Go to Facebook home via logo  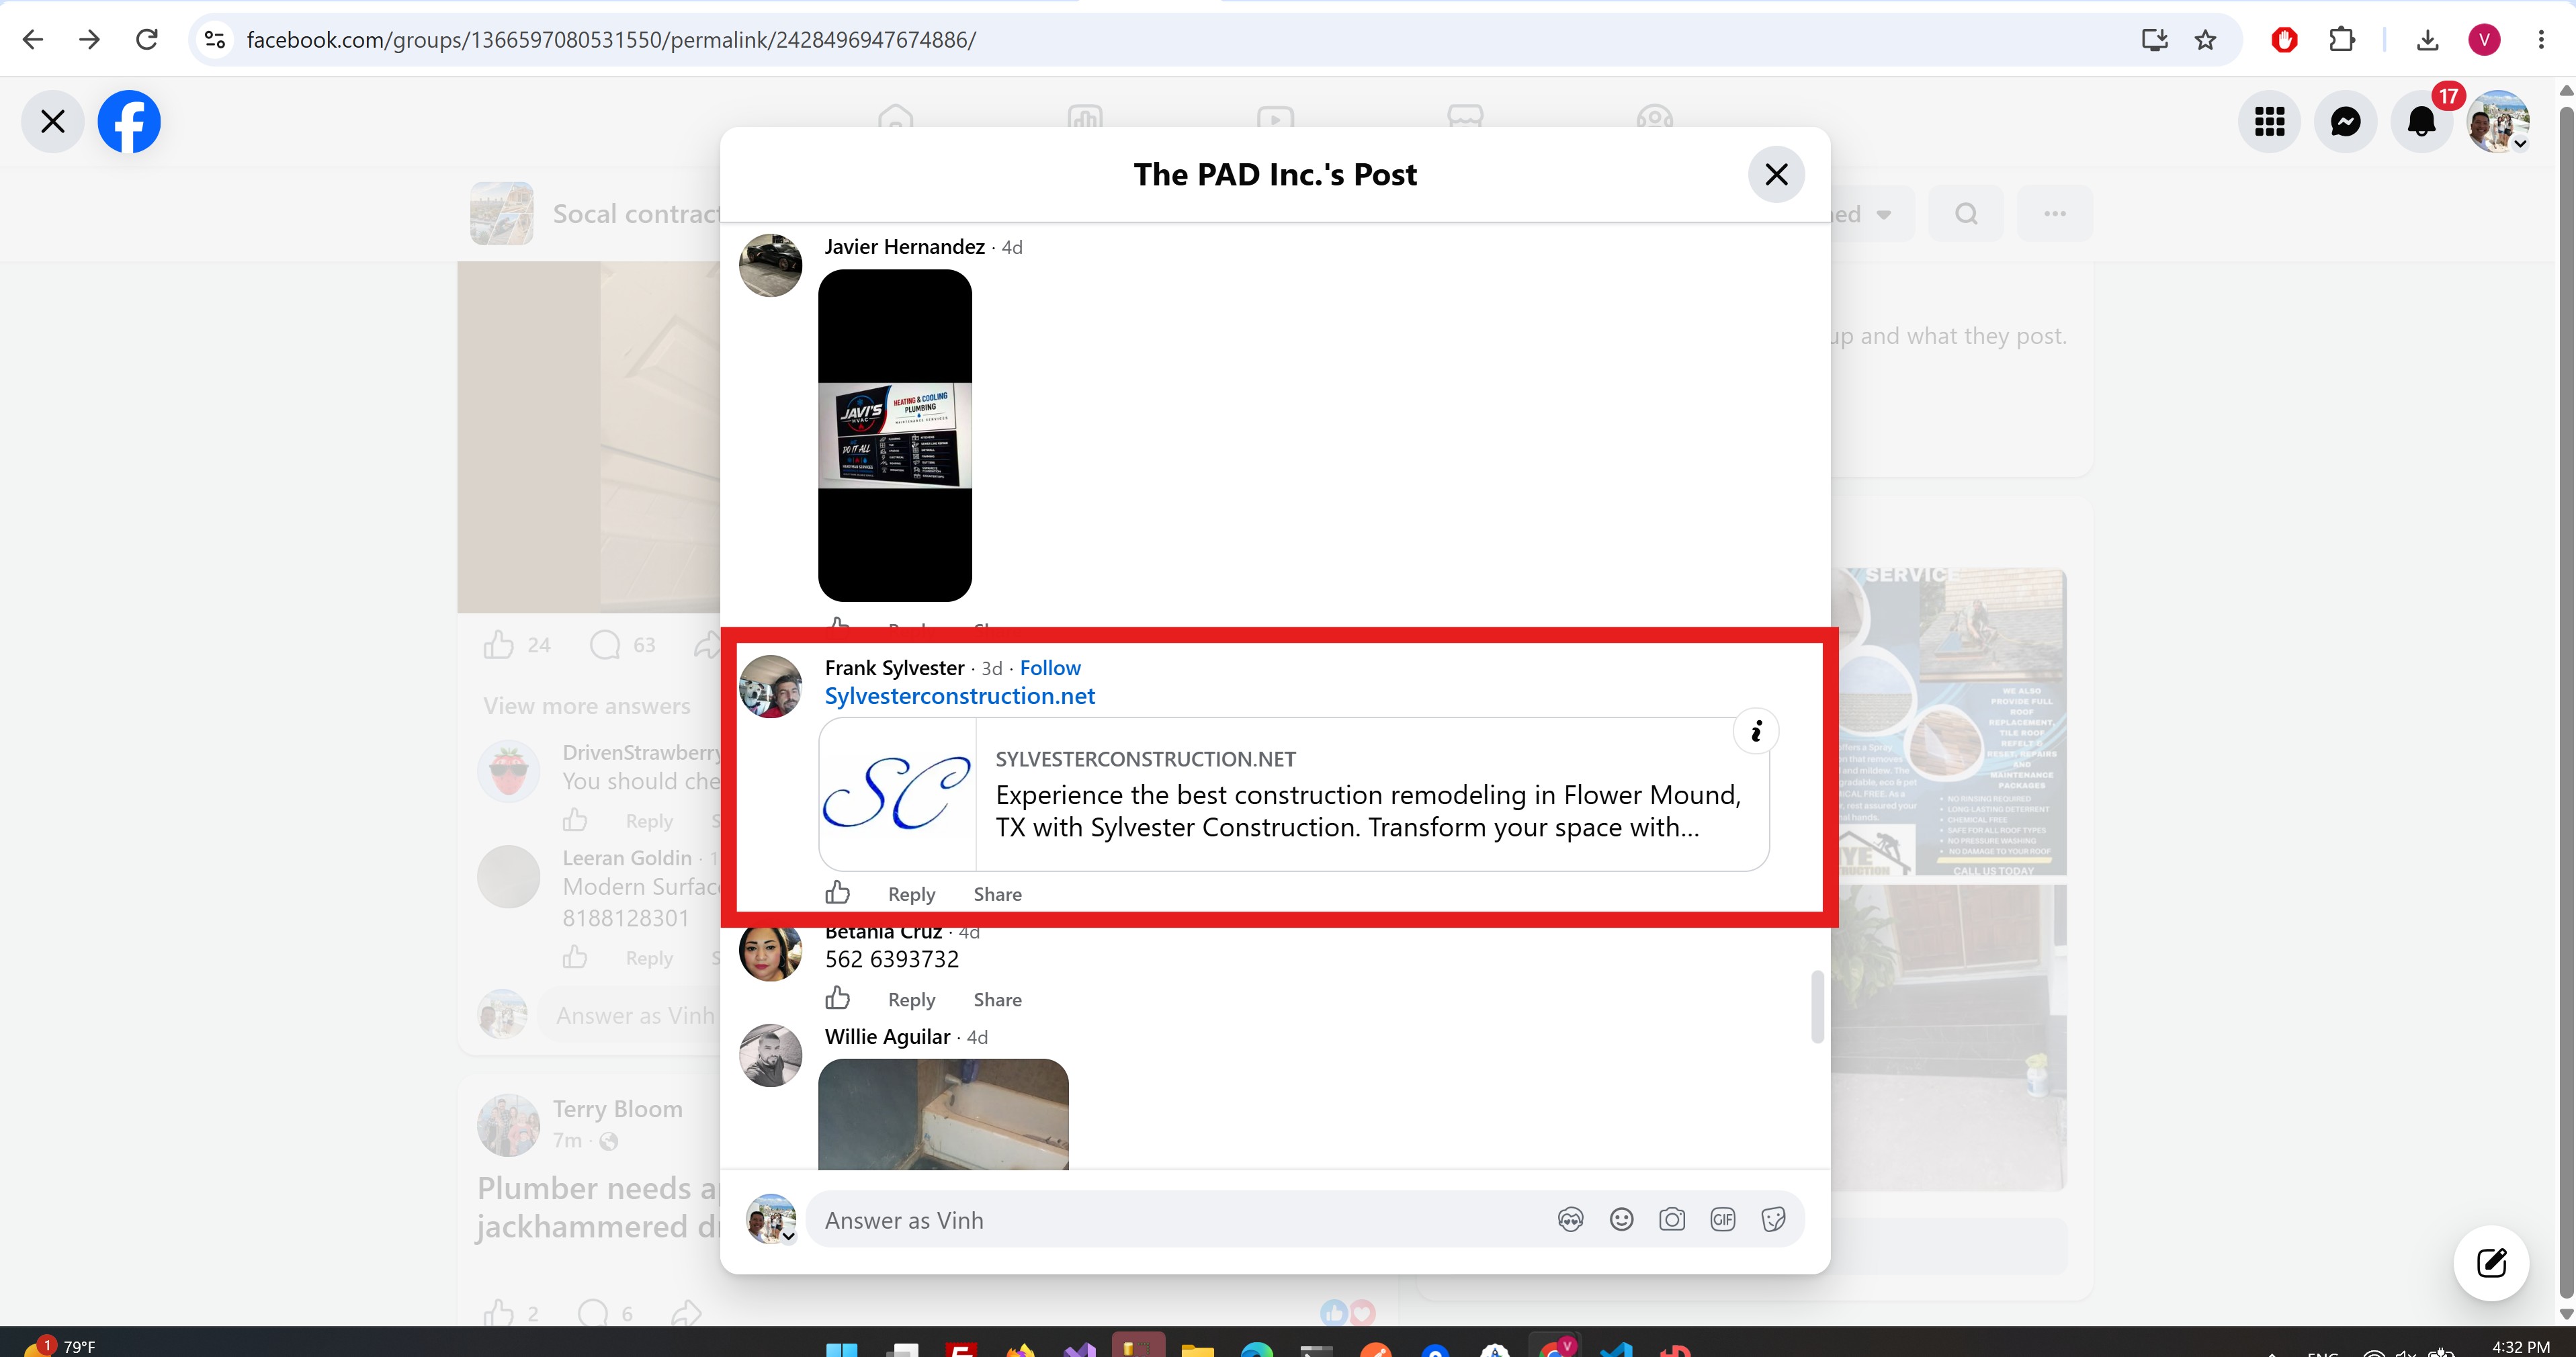(x=129, y=121)
